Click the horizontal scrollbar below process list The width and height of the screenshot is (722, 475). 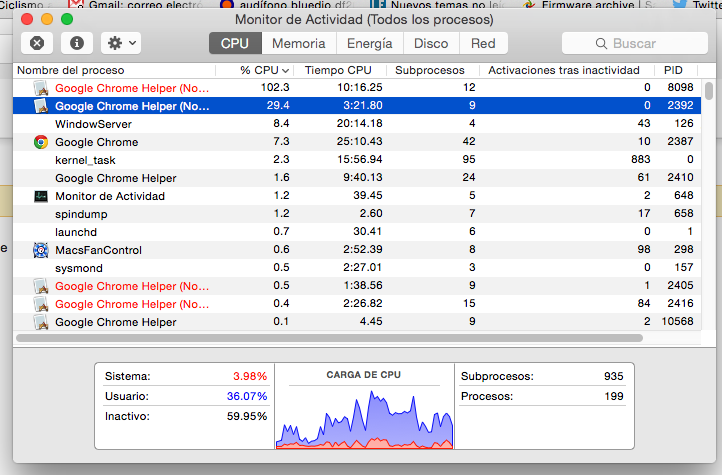(329, 338)
